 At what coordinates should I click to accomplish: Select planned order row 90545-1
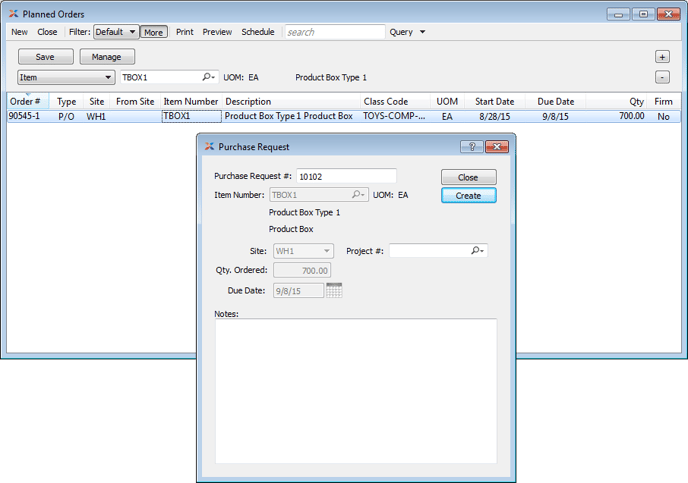point(25,117)
